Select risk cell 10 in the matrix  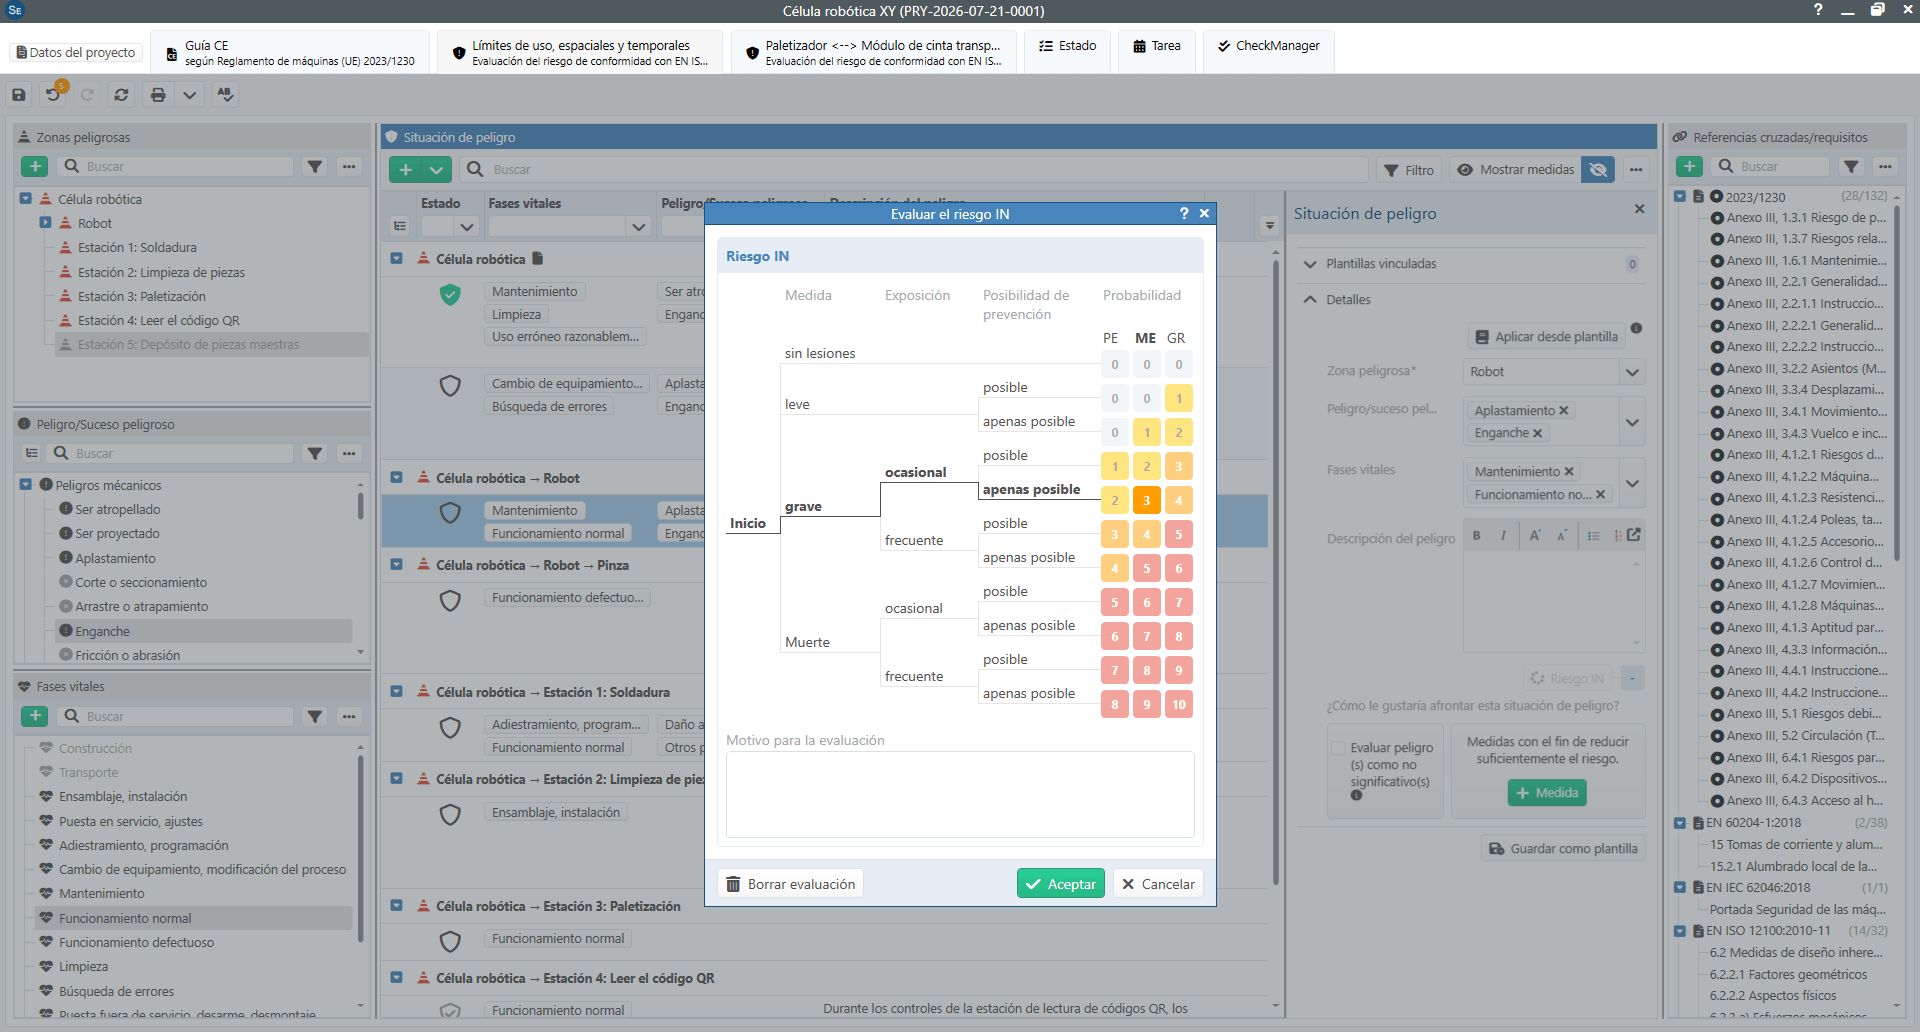(x=1179, y=705)
